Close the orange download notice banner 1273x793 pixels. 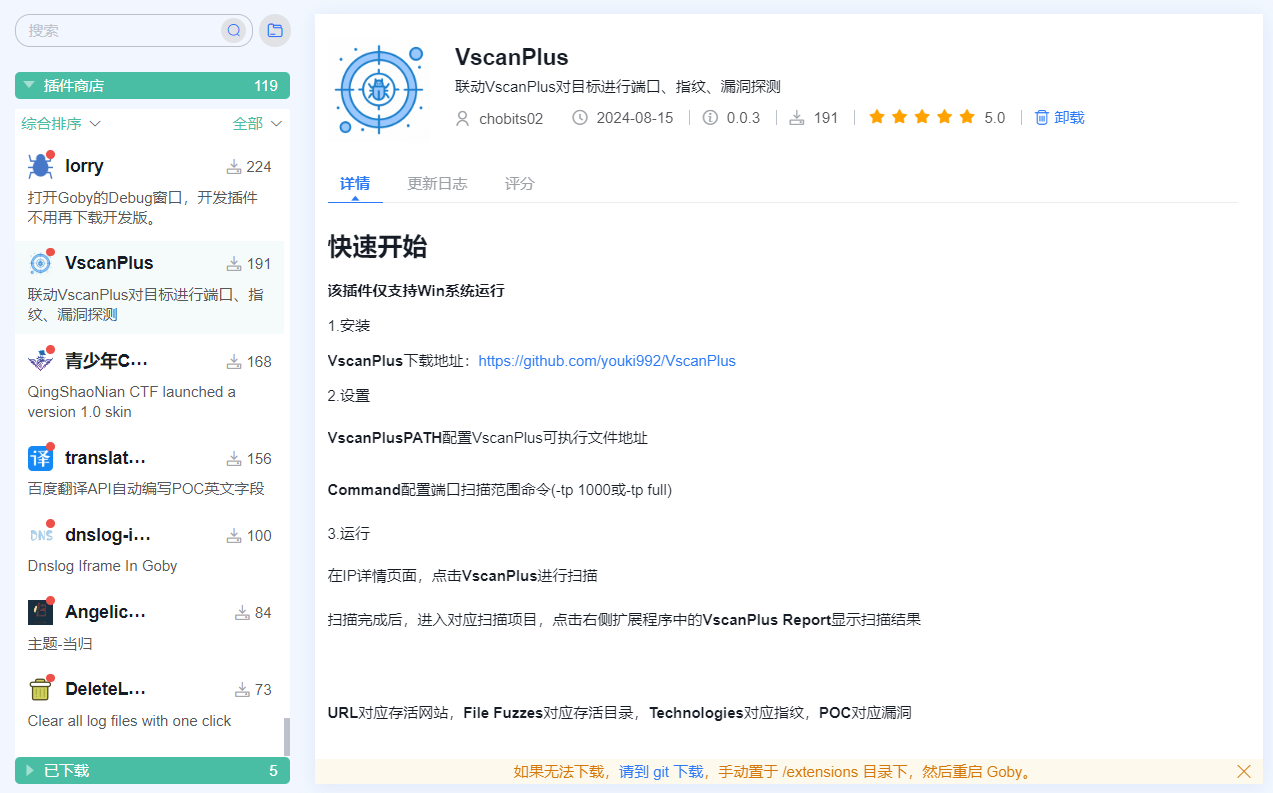(x=1244, y=771)
